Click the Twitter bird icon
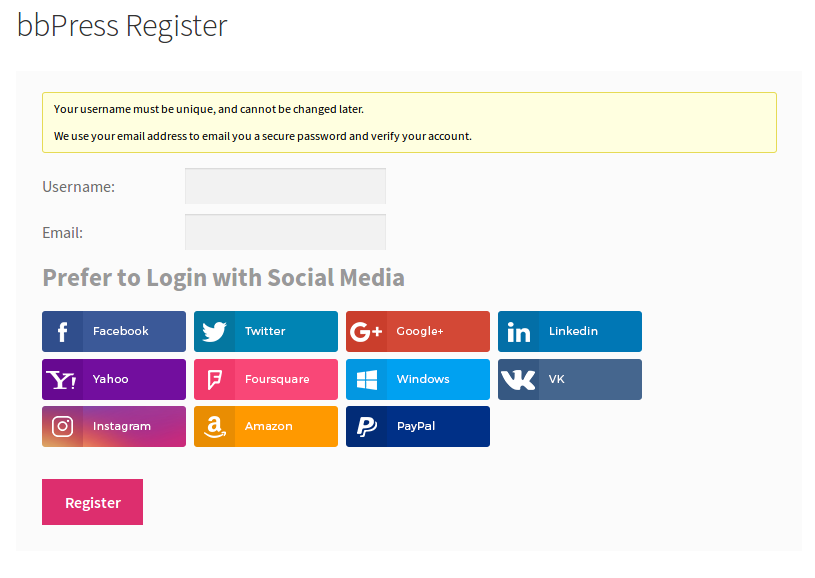The height and width of the screenshot is (578, 815). (214, 332)
